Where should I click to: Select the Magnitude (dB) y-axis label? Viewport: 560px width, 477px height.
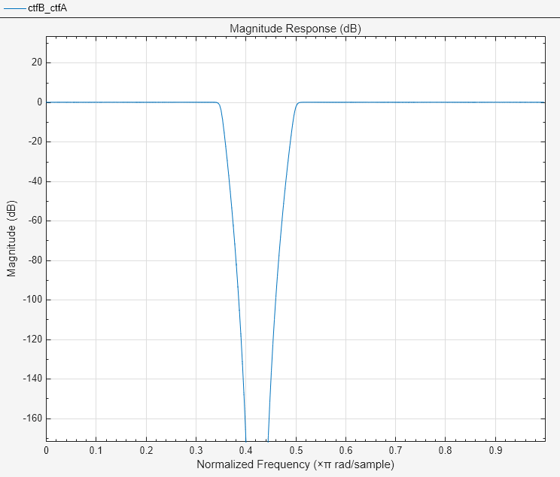tap(11, 238)
